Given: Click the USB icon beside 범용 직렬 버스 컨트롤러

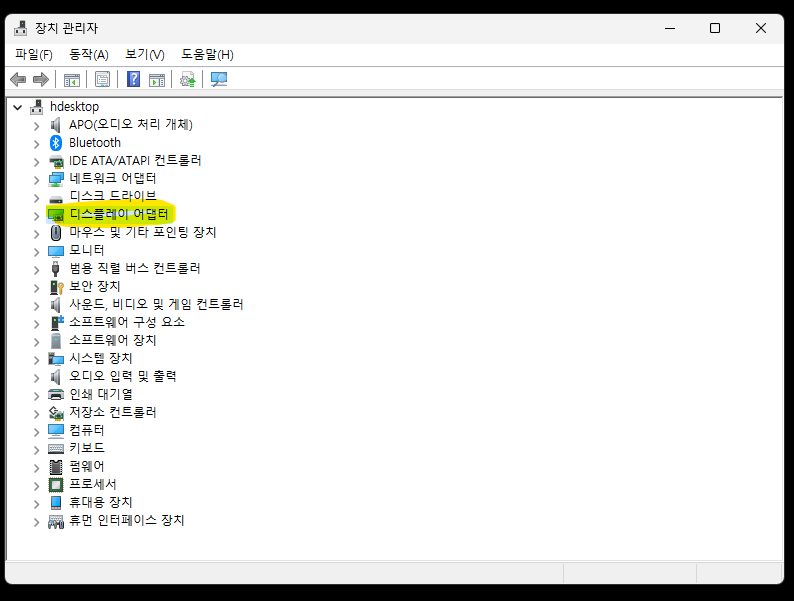Looking at the screenshot, I should tap(56, 269).
